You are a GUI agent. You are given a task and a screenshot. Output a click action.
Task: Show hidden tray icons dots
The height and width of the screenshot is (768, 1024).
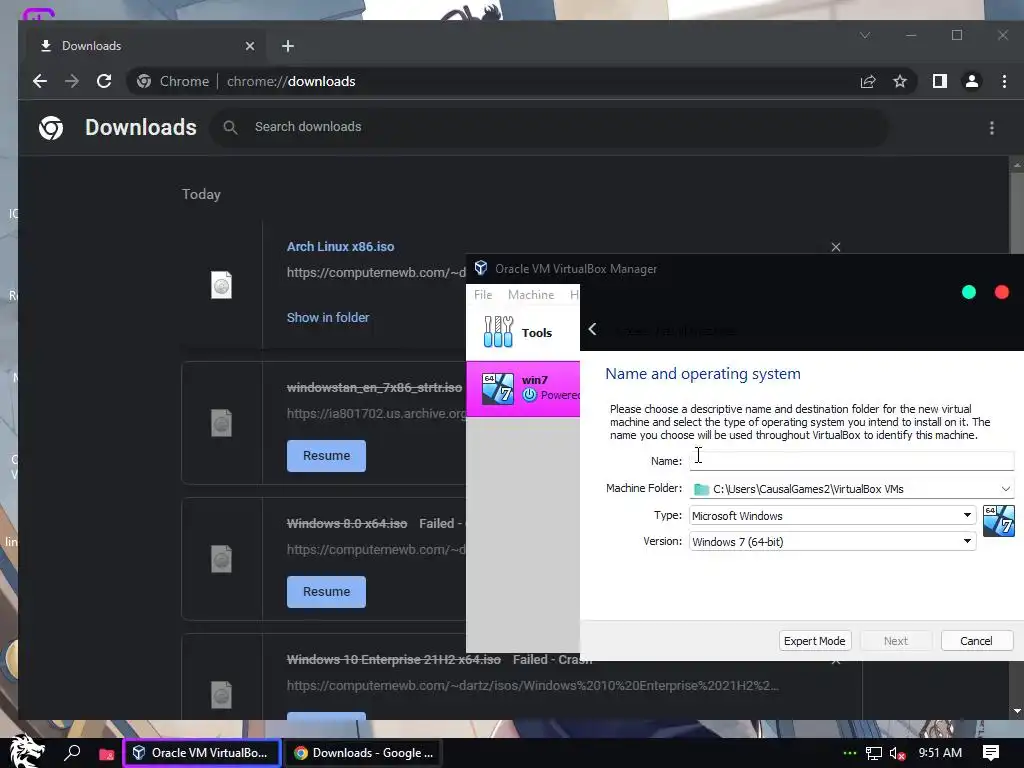[x=849, y=753]
